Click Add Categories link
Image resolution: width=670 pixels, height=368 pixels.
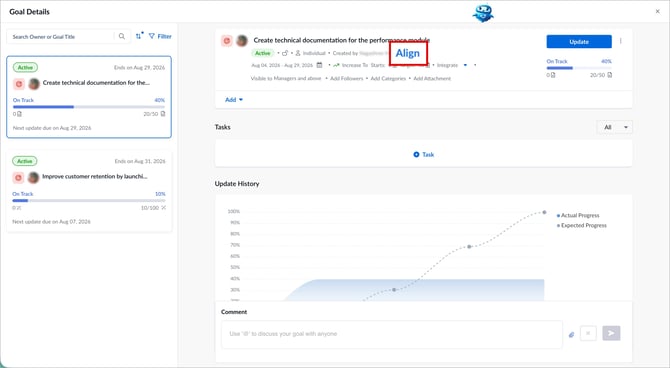click(388, 78)
